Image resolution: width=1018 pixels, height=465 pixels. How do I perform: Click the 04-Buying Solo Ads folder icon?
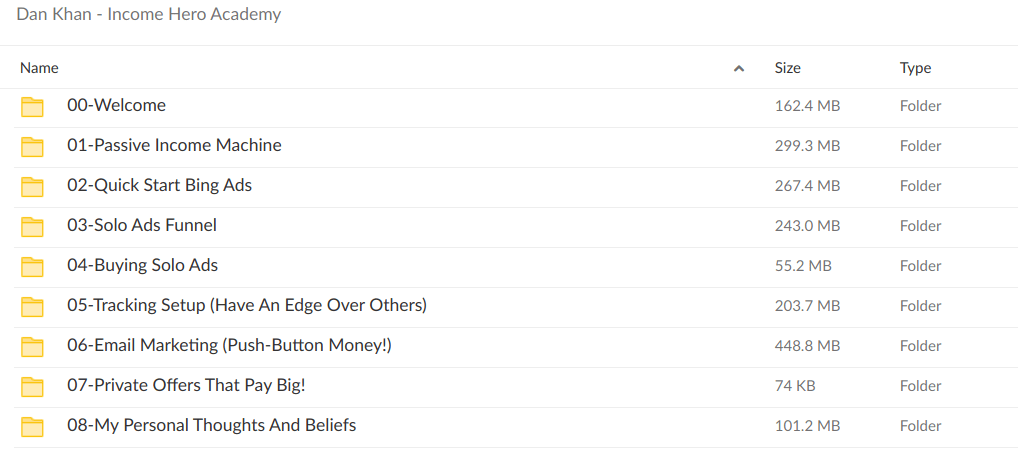[x=33, y=267]
